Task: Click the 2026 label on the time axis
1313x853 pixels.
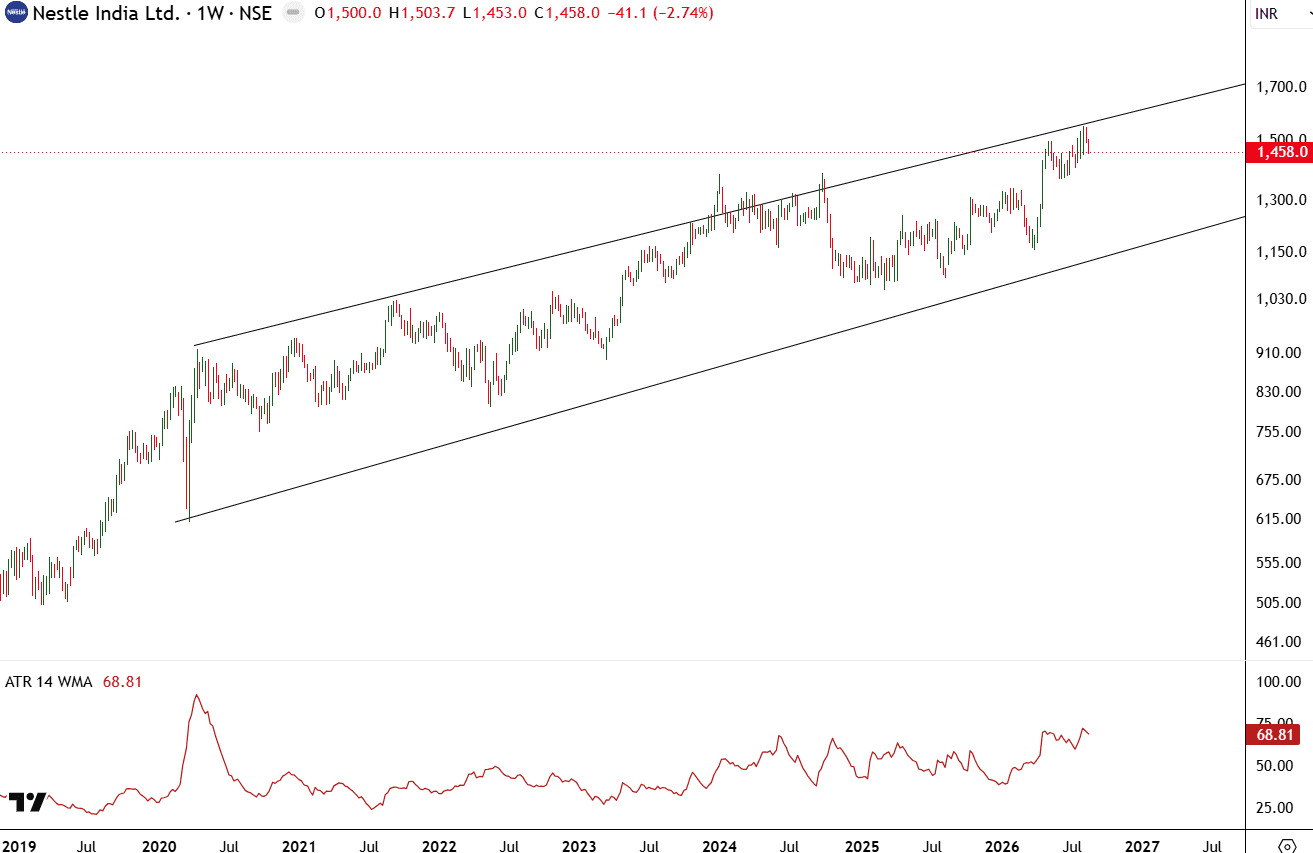Action: (1001, 846)
